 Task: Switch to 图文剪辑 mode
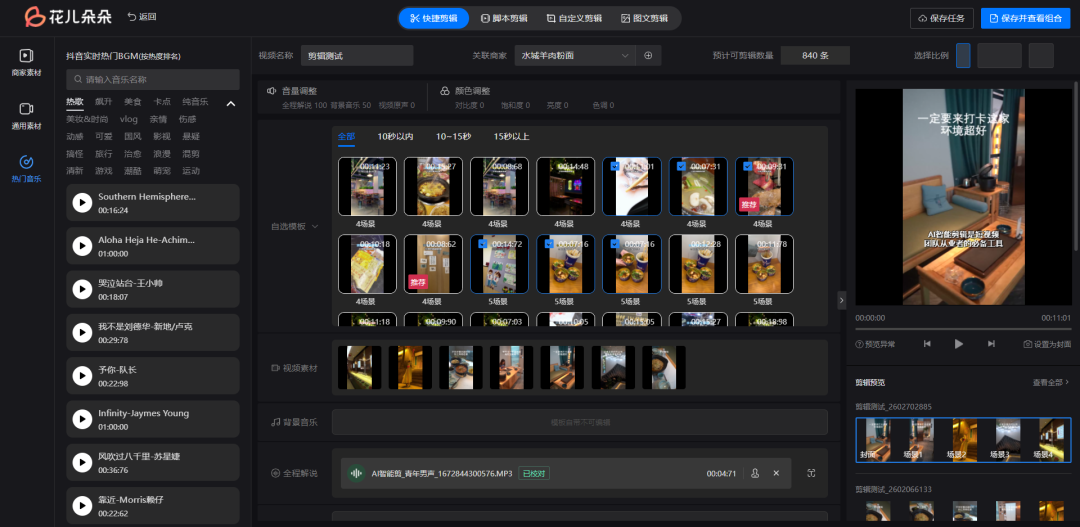[645, 19]
